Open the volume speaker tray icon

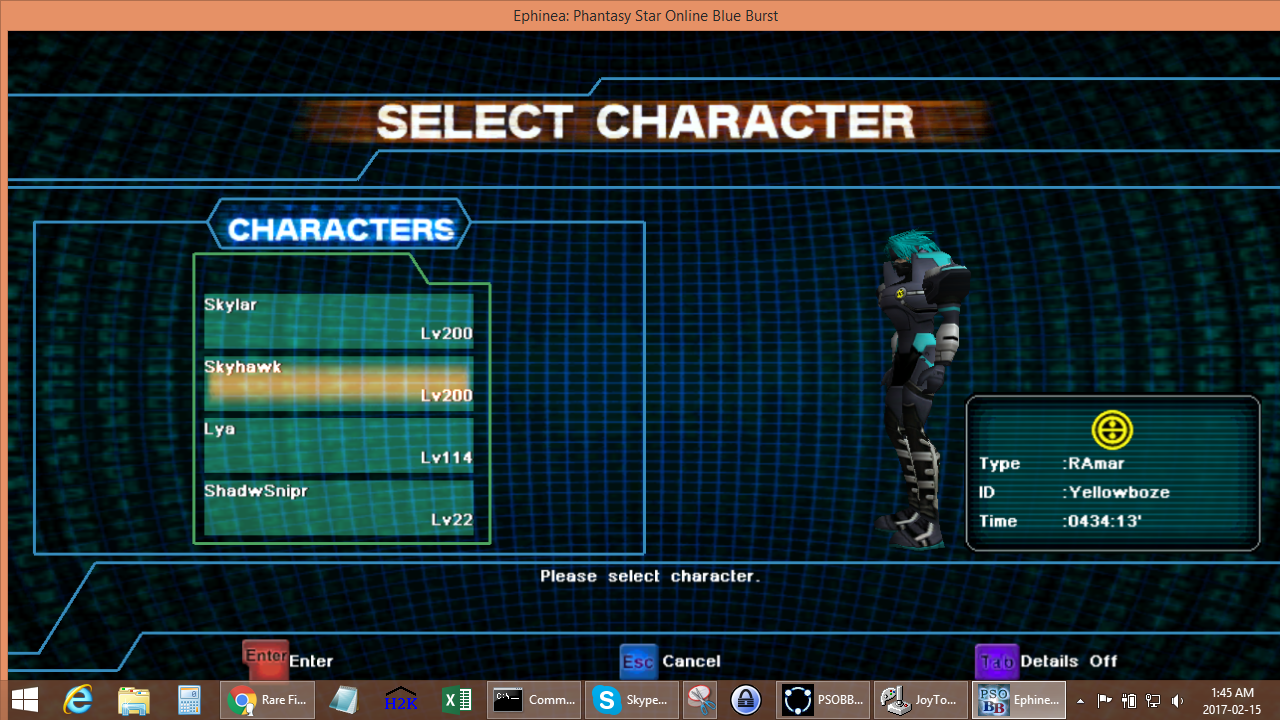click(1178, 701)
